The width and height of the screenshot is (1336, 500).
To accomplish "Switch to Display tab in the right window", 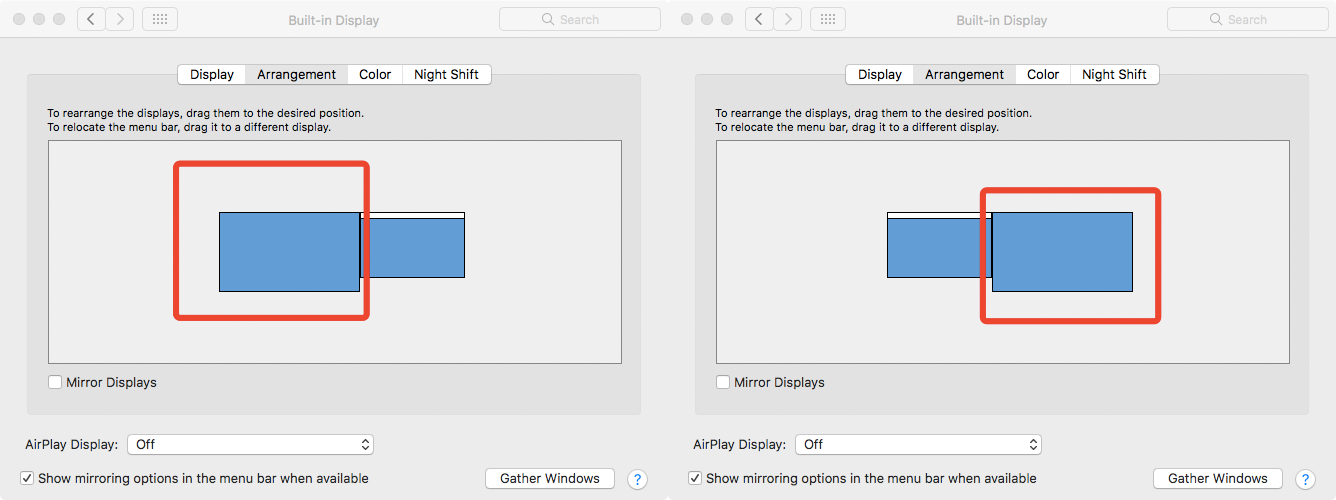I will (880, 74).
